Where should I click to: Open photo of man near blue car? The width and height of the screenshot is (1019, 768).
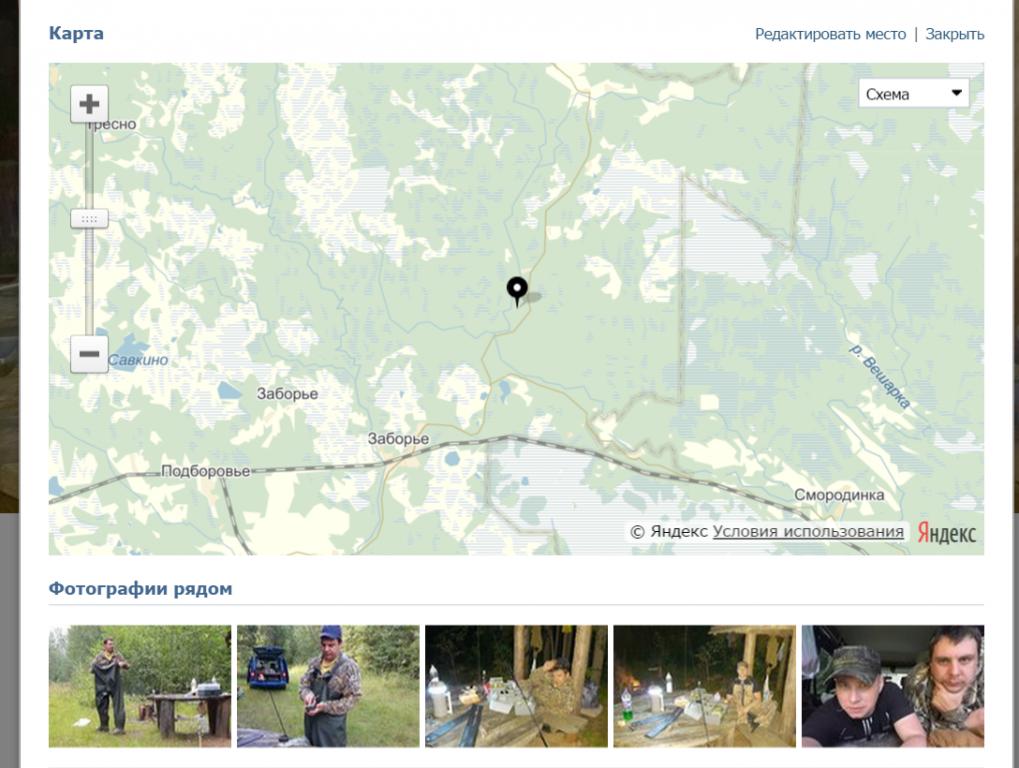(x=328, y=686)
